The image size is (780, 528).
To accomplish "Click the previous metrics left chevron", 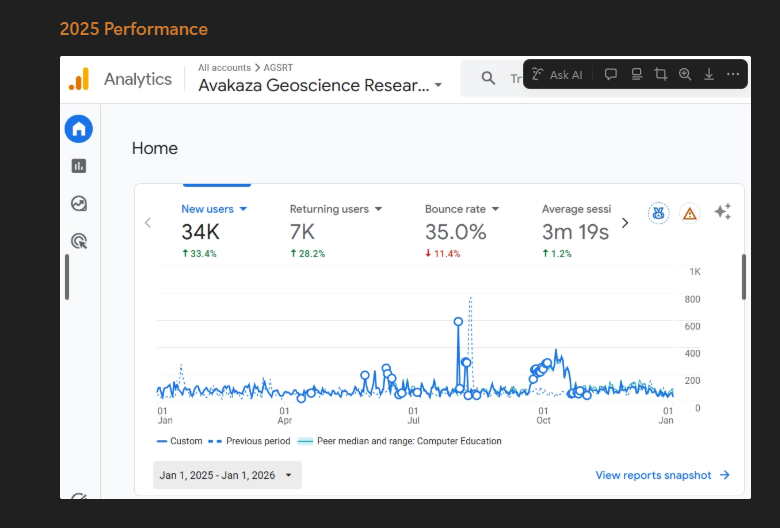I will pos(148,222).
